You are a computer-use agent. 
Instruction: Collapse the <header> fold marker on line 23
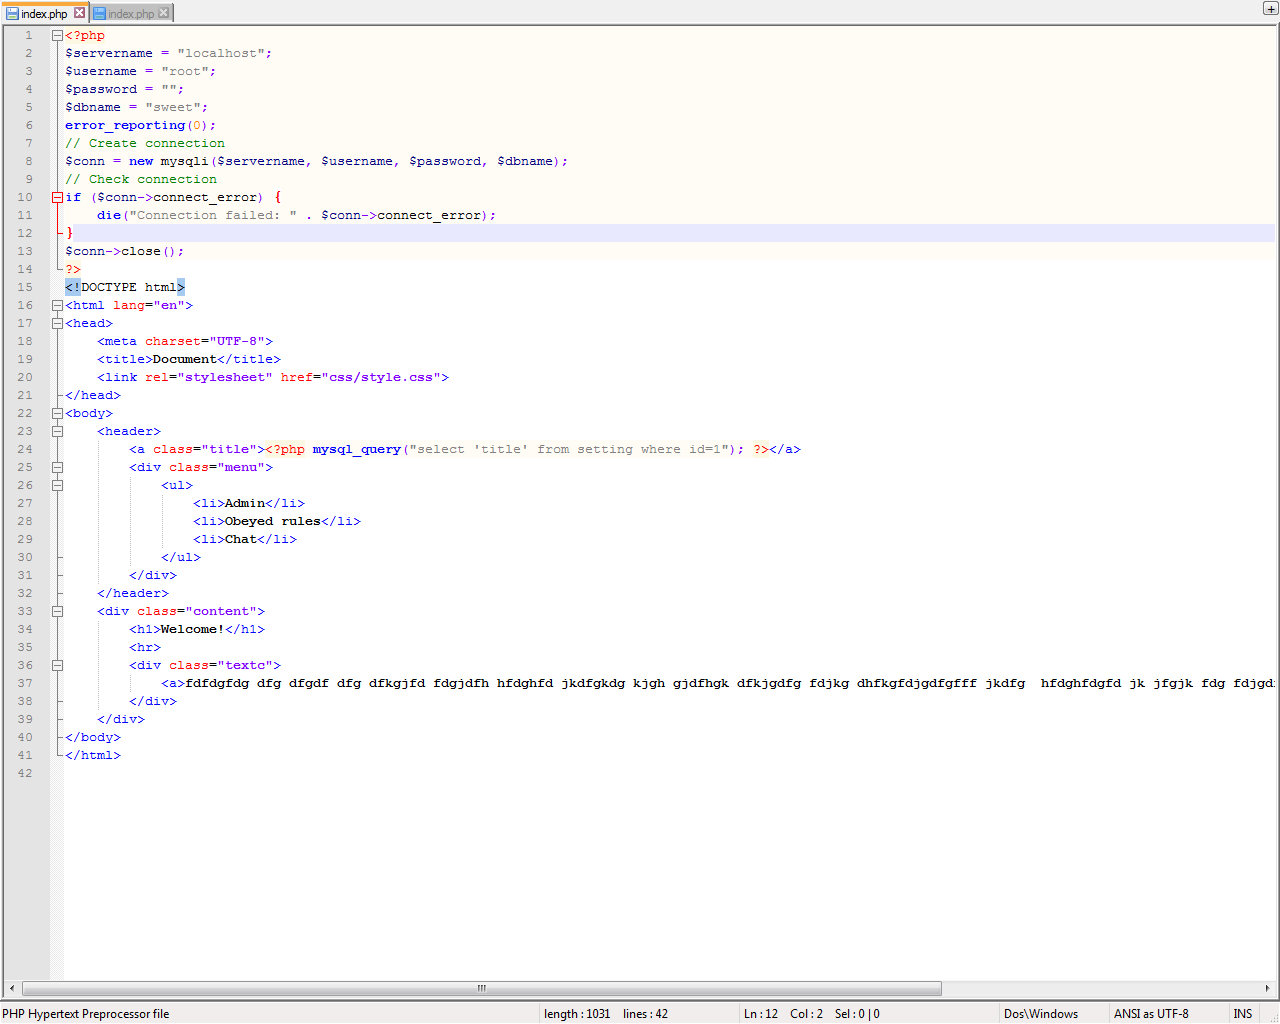57,431
